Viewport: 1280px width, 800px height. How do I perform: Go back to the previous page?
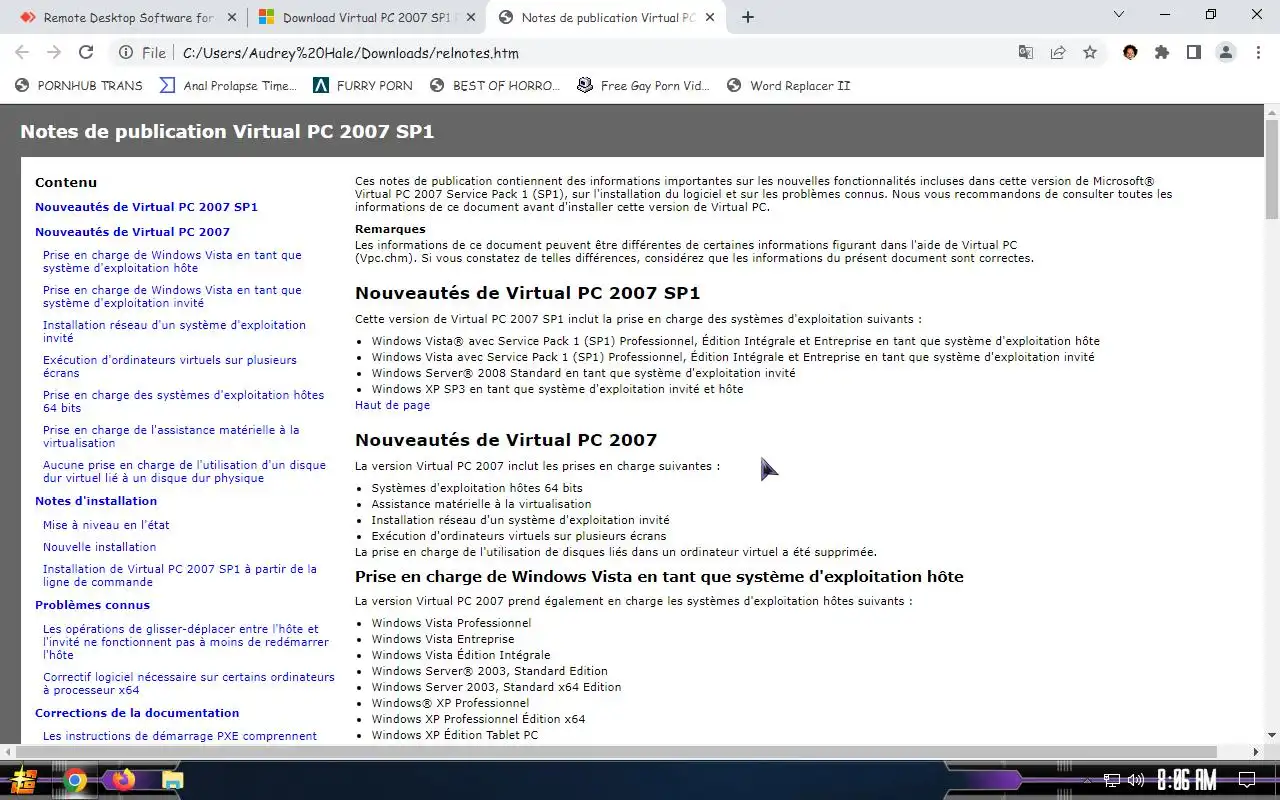click(x=22, y=53)
